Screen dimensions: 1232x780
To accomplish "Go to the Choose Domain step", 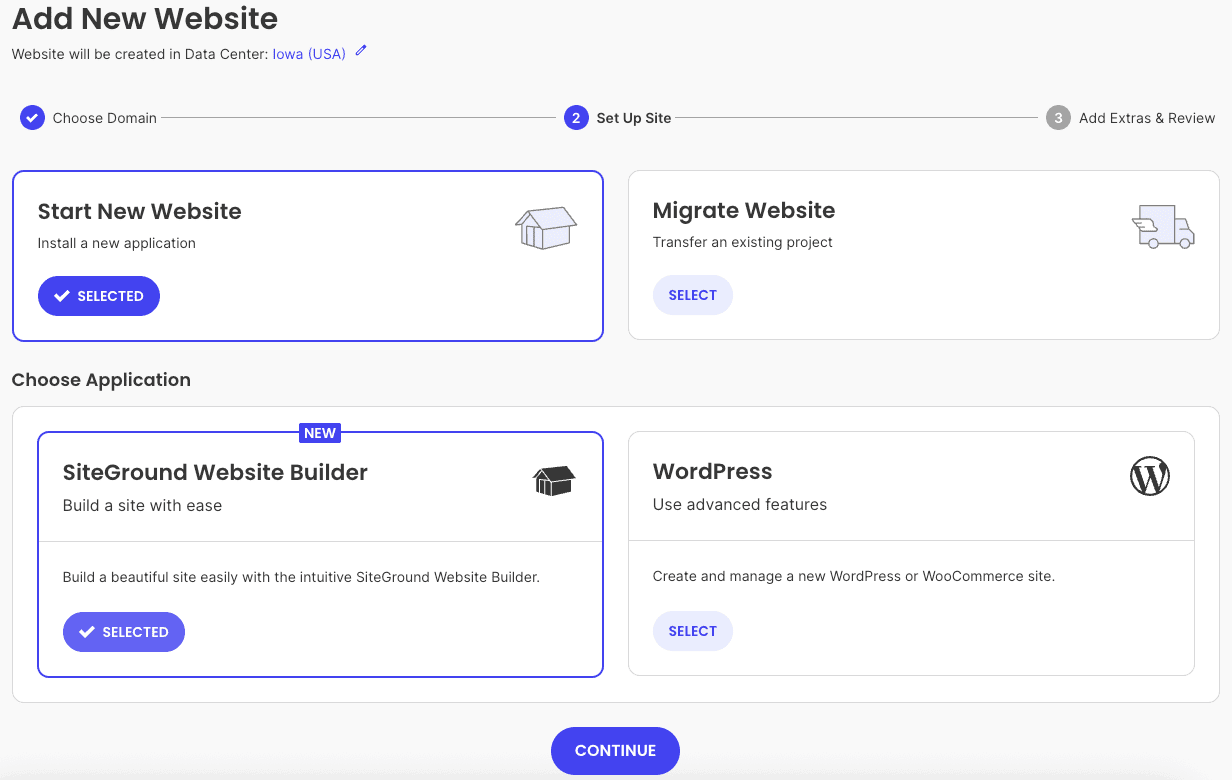I will (x=105, y=118).
